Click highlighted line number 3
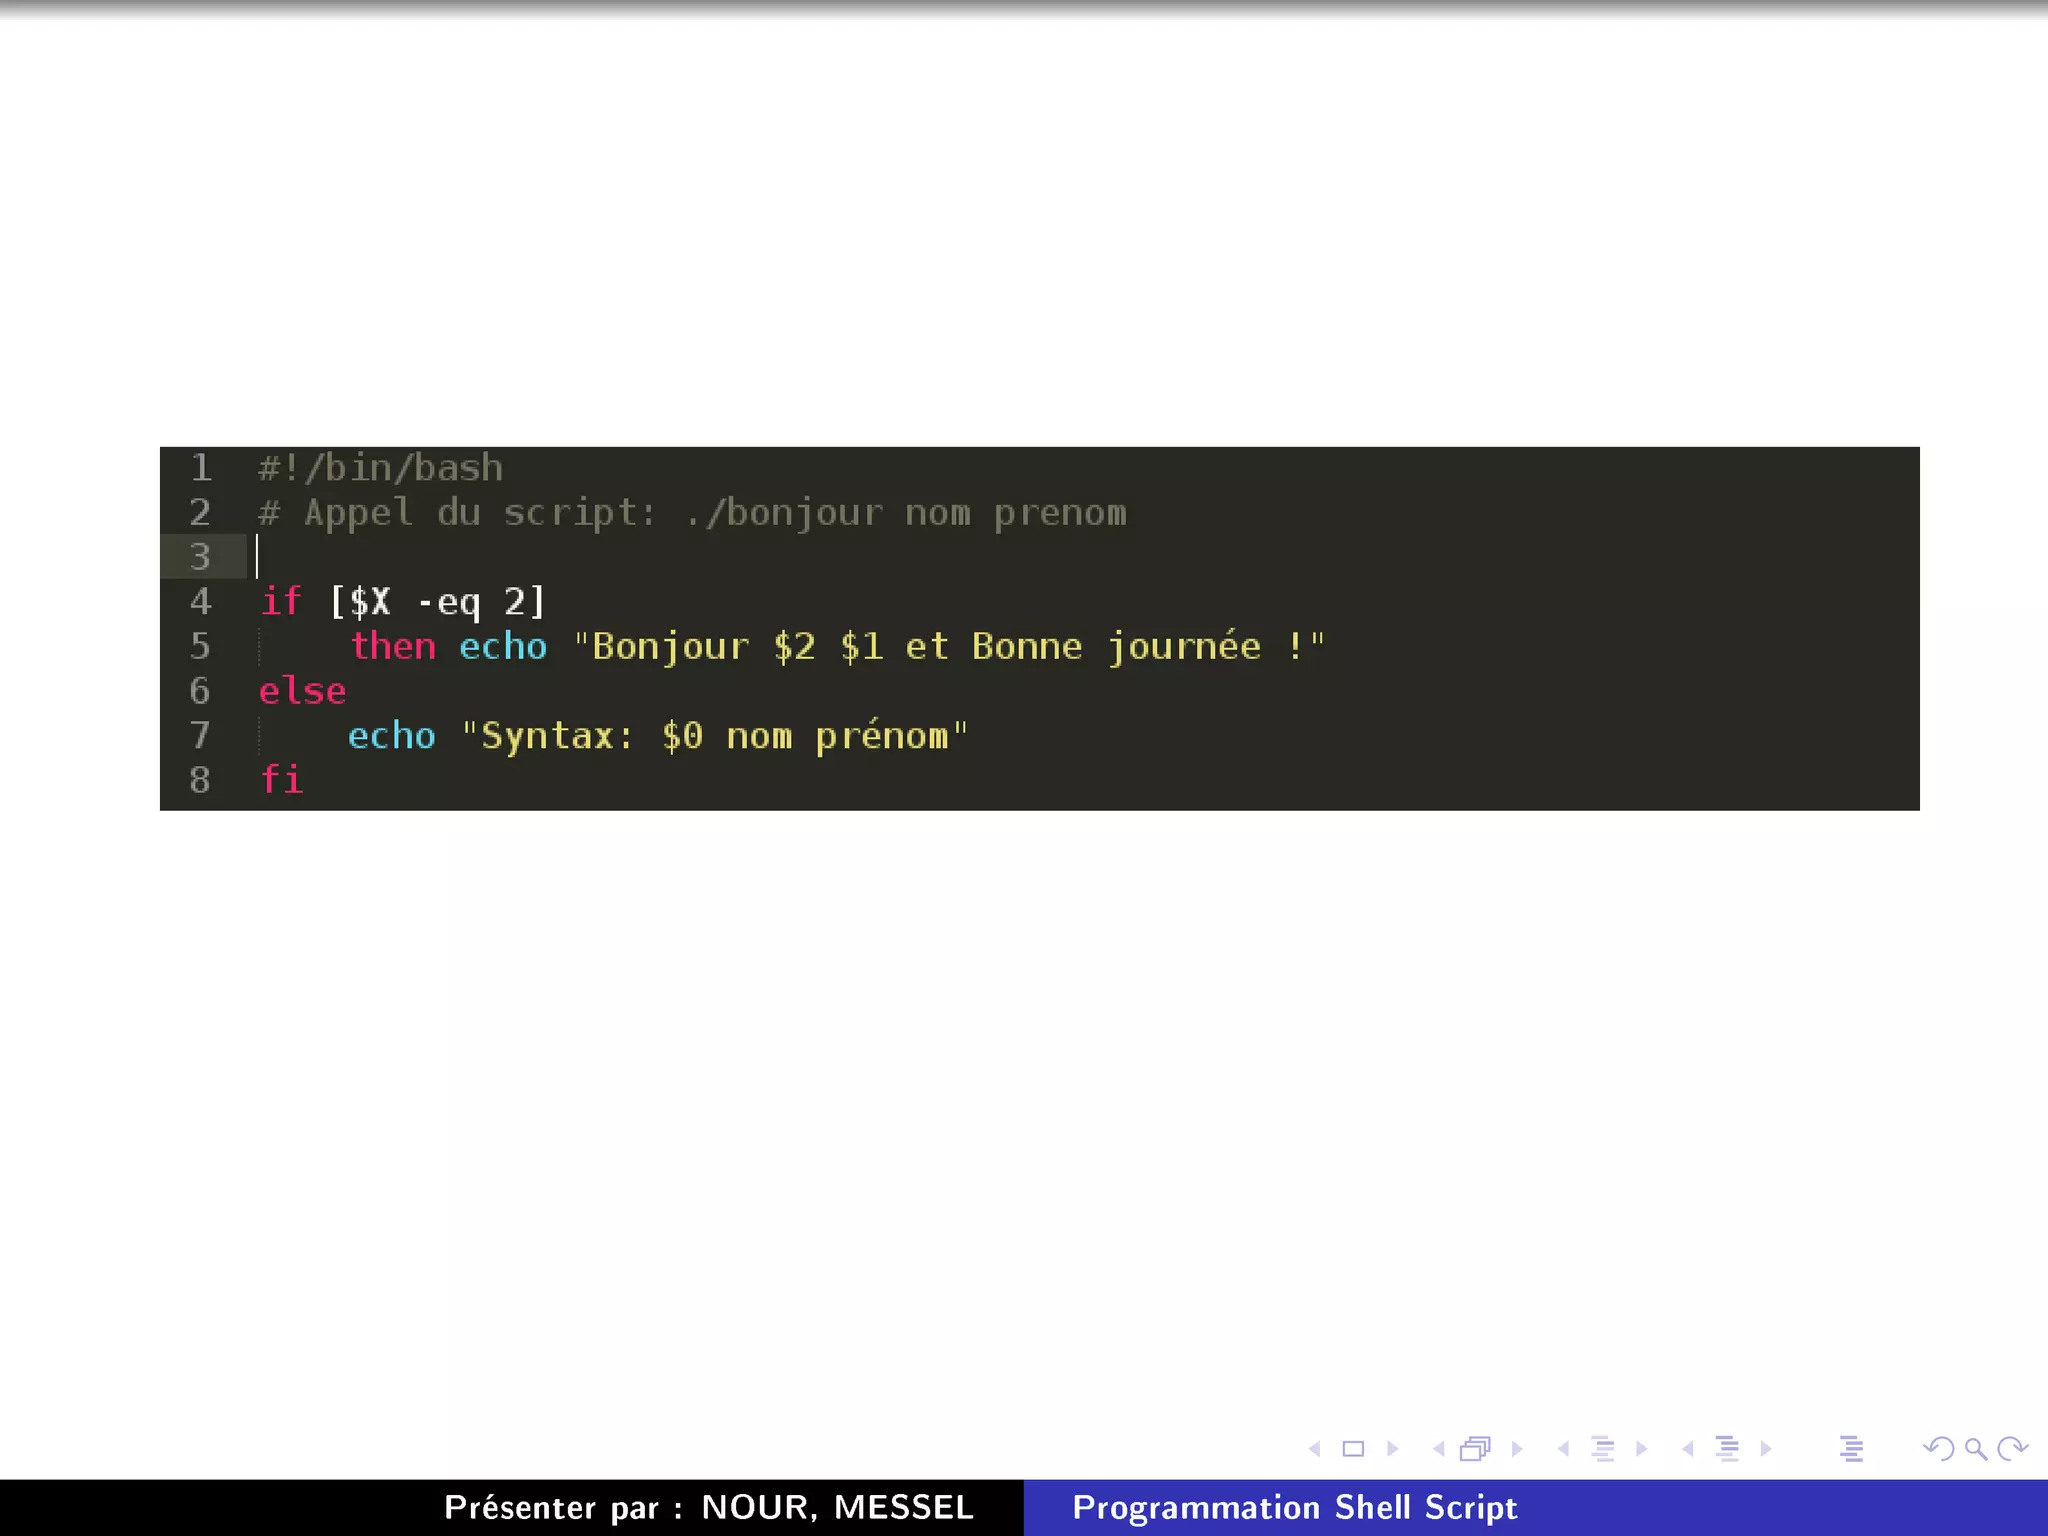 pyautogui.click(x=200, y=557)
